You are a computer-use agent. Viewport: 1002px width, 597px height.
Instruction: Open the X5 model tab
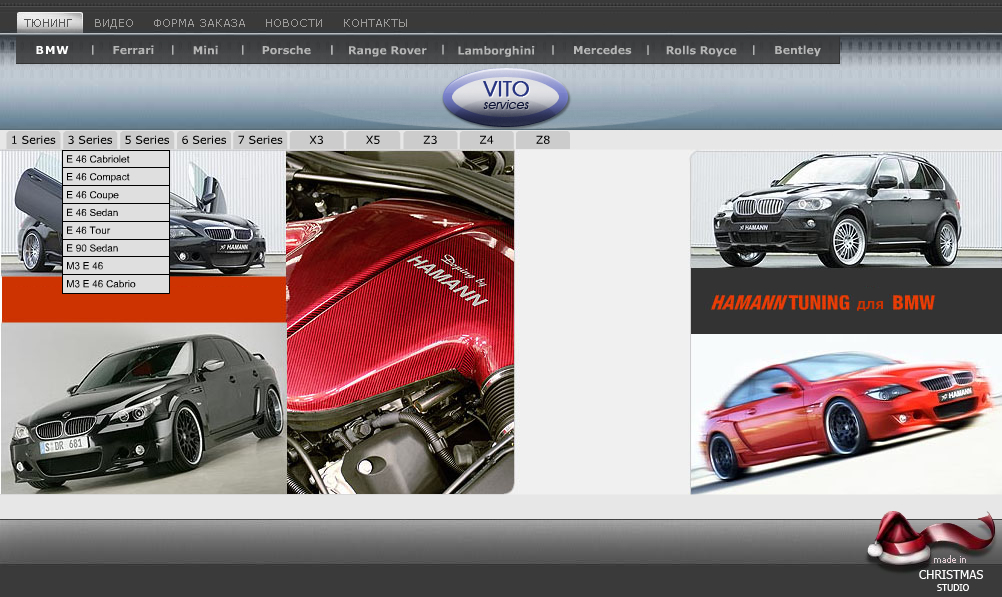[373, 140]
